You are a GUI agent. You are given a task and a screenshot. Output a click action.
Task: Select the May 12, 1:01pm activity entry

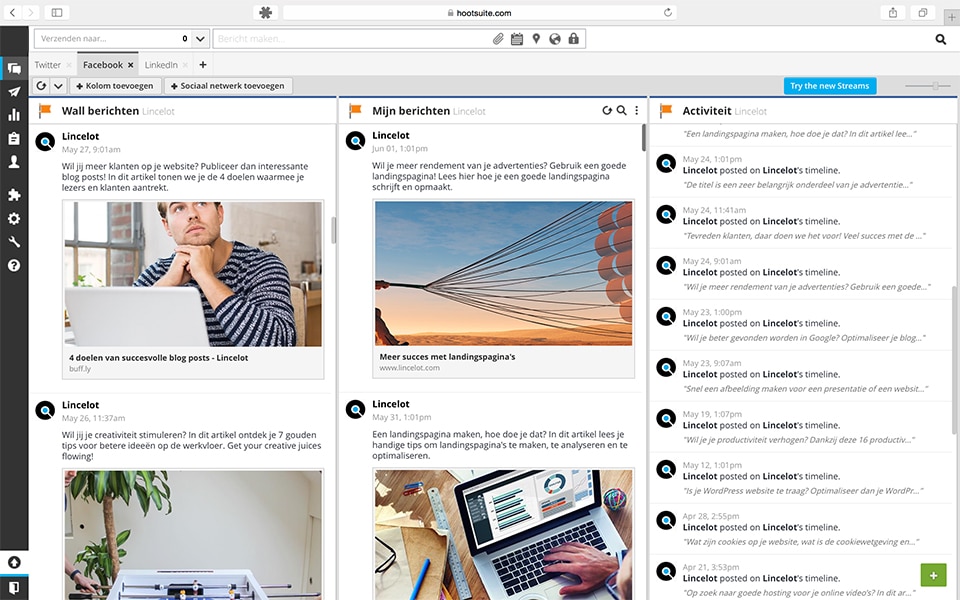pos(801,478)
